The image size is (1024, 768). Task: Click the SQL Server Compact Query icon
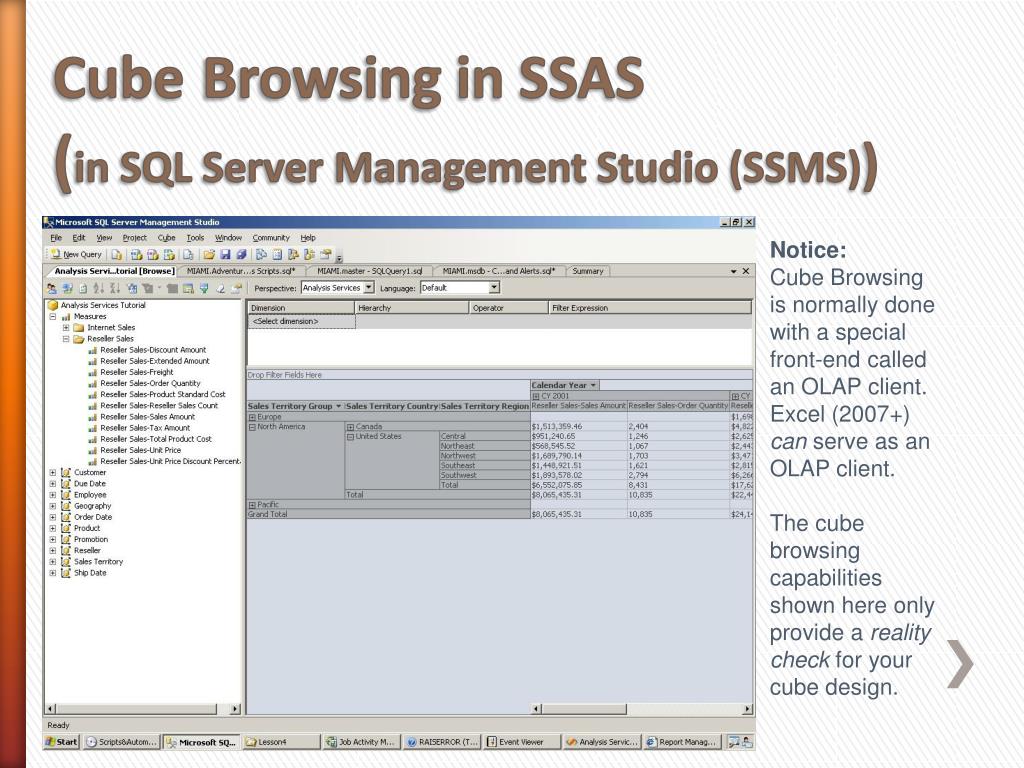(x=188, y=254)
